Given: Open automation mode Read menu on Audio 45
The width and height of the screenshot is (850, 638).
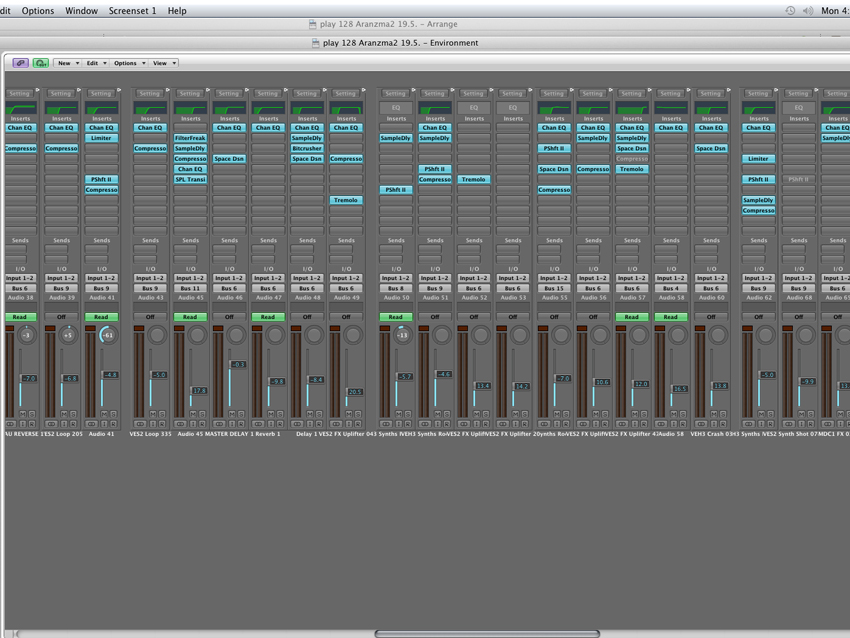Looking at the screenshot, I should click(190, 317).
